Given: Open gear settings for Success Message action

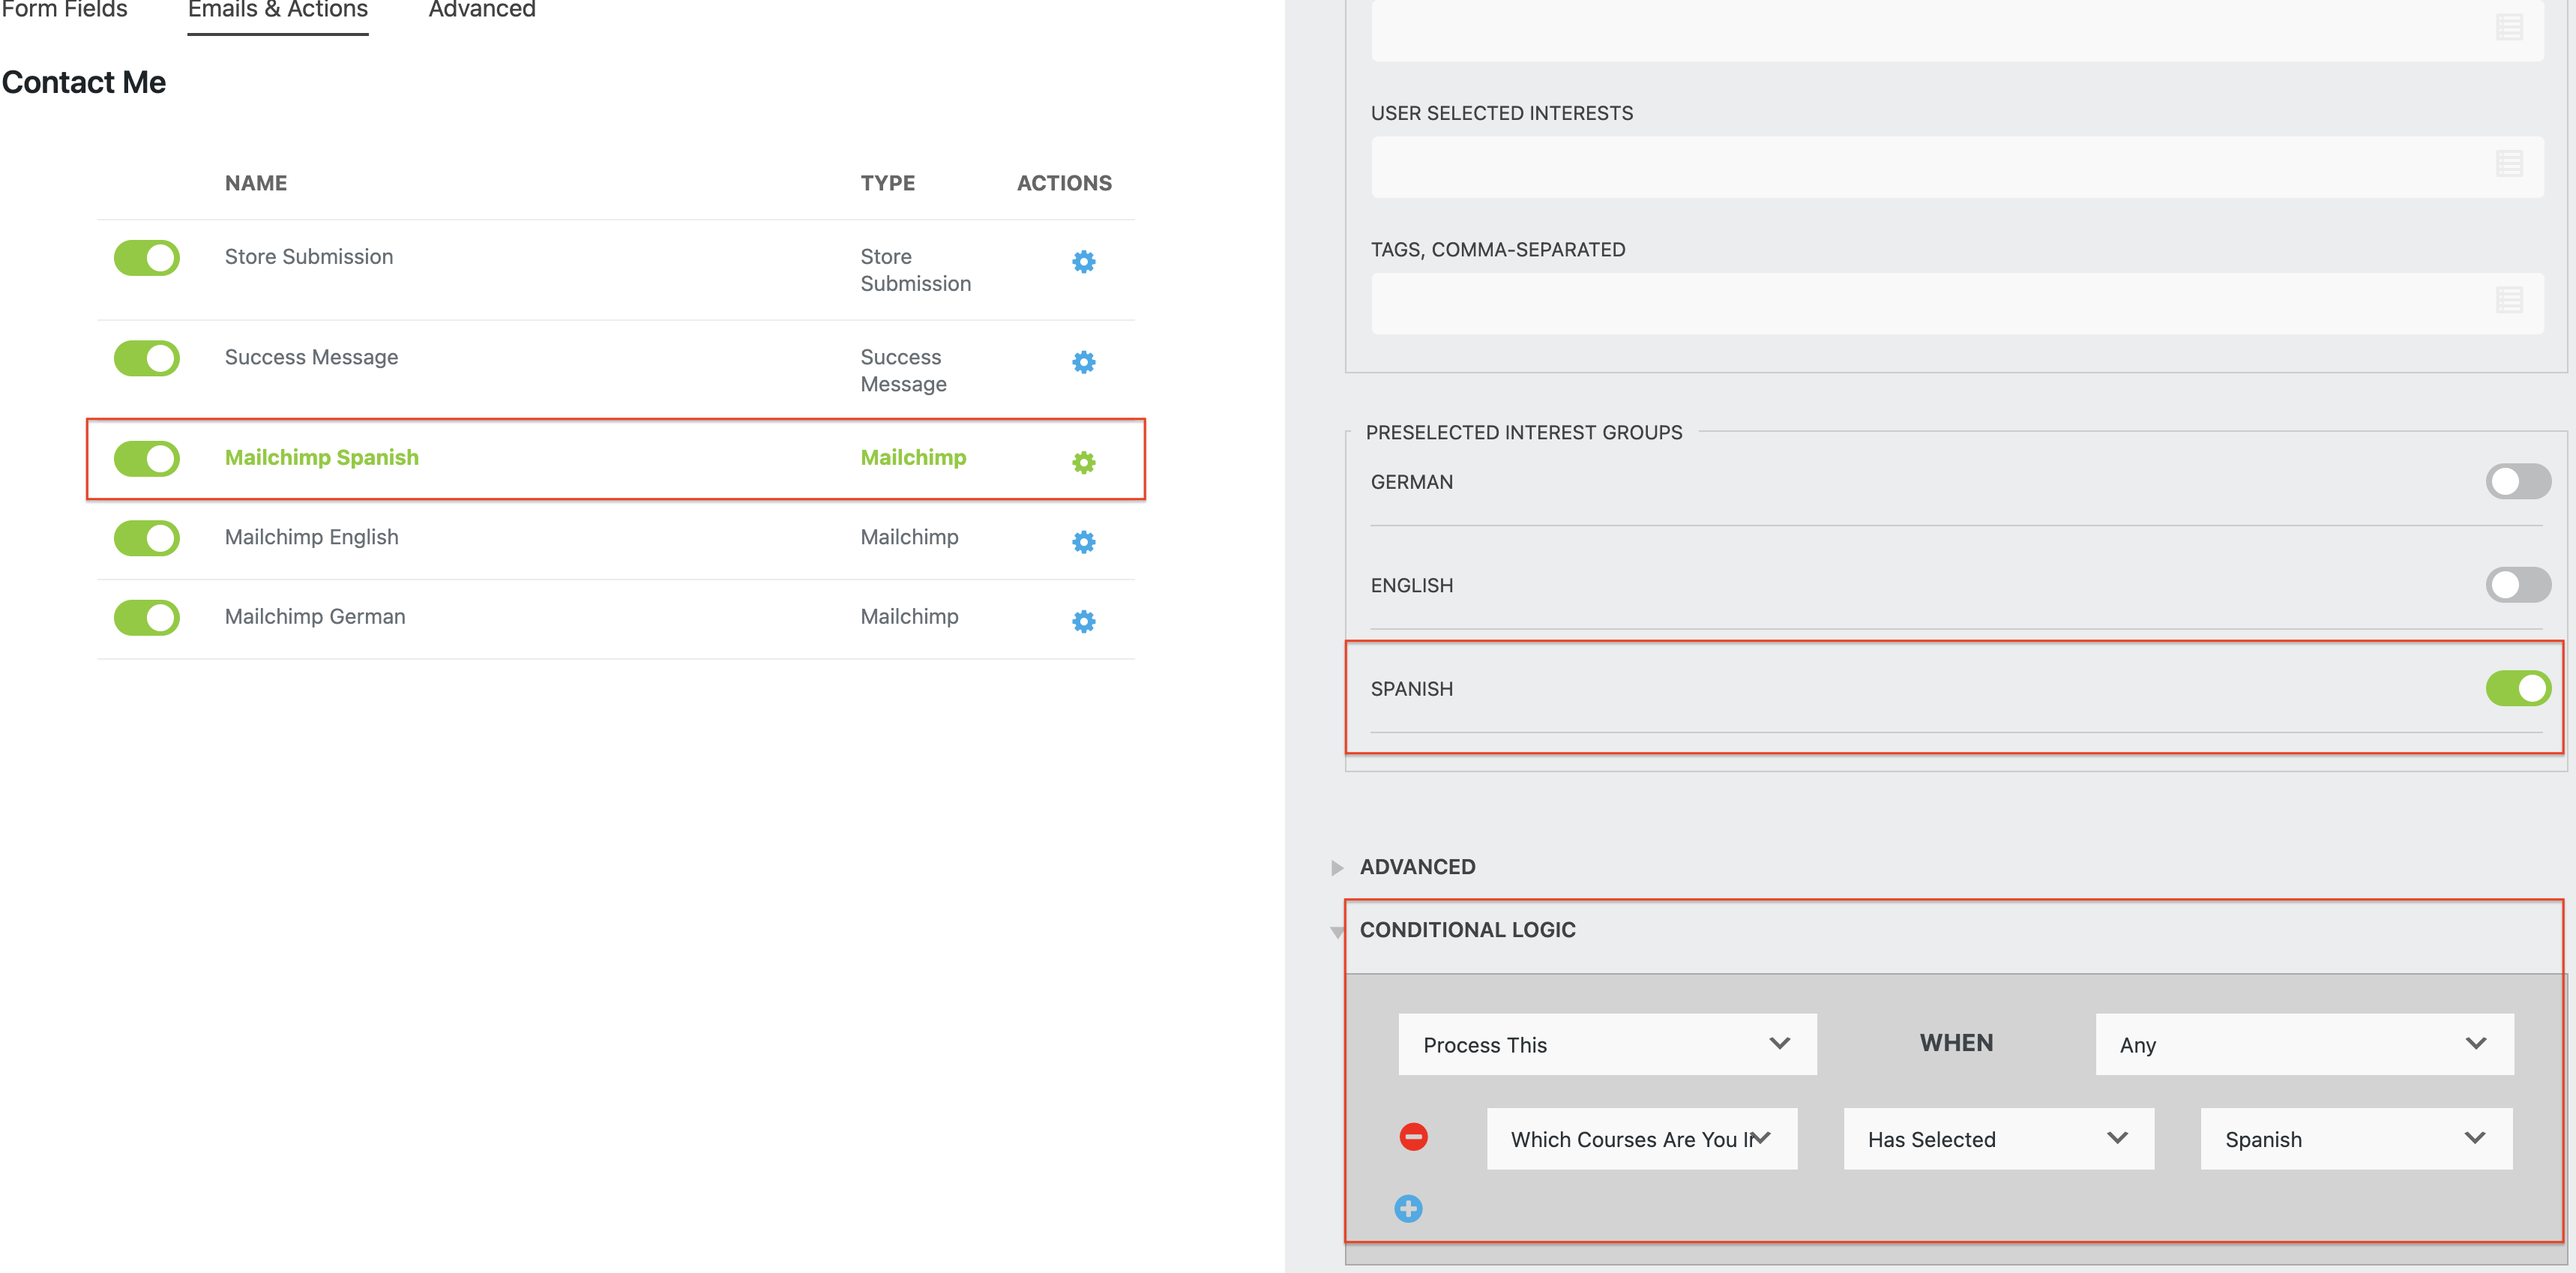Looking at the screenshot, I should [1083, 362].
